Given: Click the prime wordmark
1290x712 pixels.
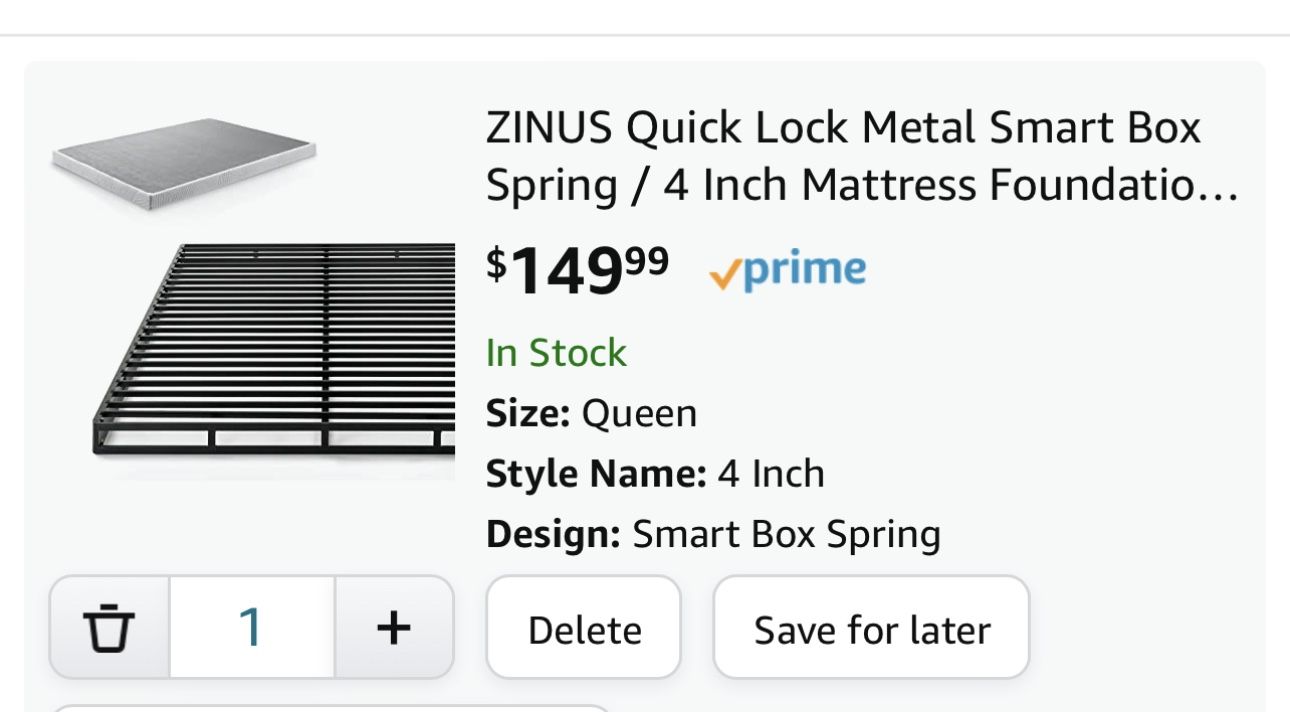Looking at the screenshot, I should (x=804, y=270).
